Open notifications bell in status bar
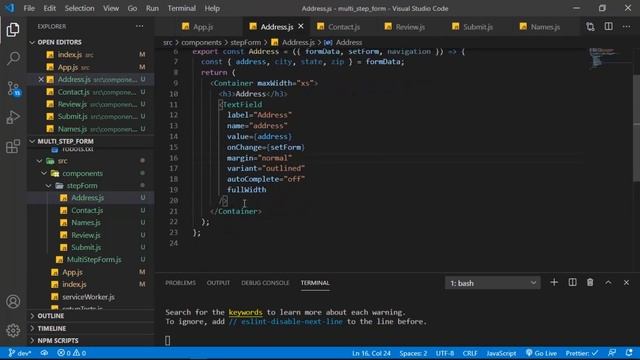This screenshot has height=360, width=640. click(629, 353)
